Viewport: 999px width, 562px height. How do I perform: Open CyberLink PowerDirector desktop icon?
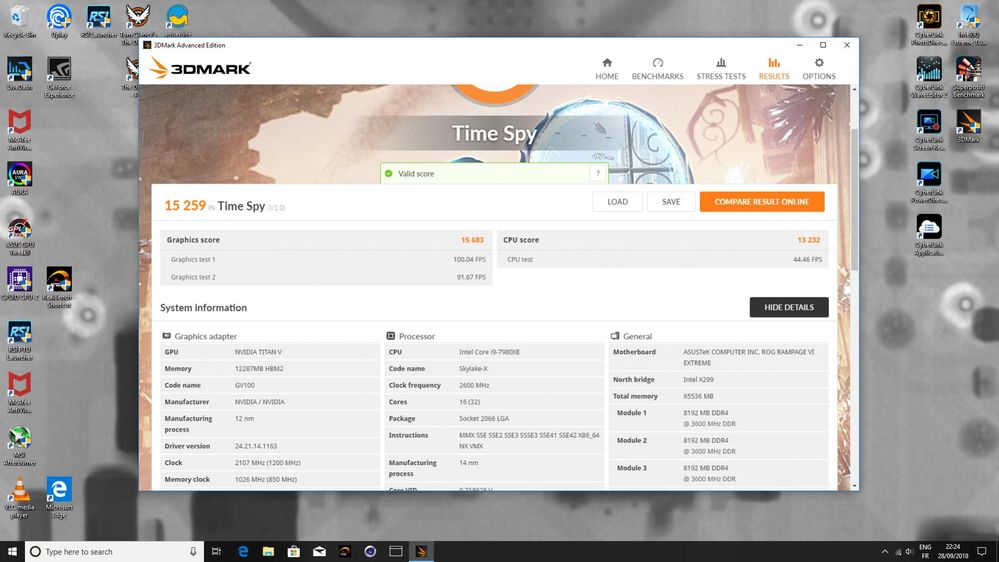929,183
